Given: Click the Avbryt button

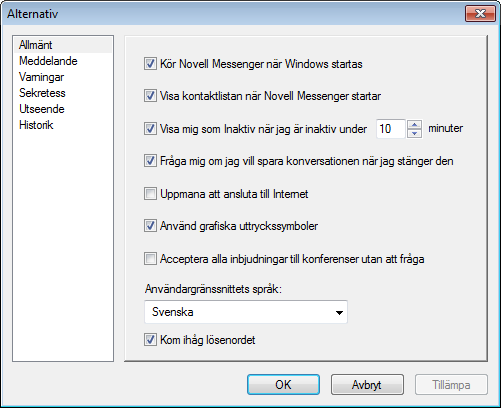Looking at the screenshot, I should [367, 385].
